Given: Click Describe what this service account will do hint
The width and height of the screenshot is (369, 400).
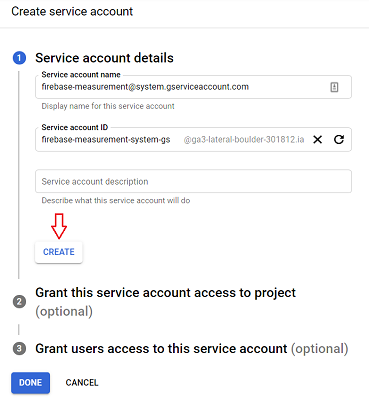Looking at the screenshot, I should pos(116,201).
